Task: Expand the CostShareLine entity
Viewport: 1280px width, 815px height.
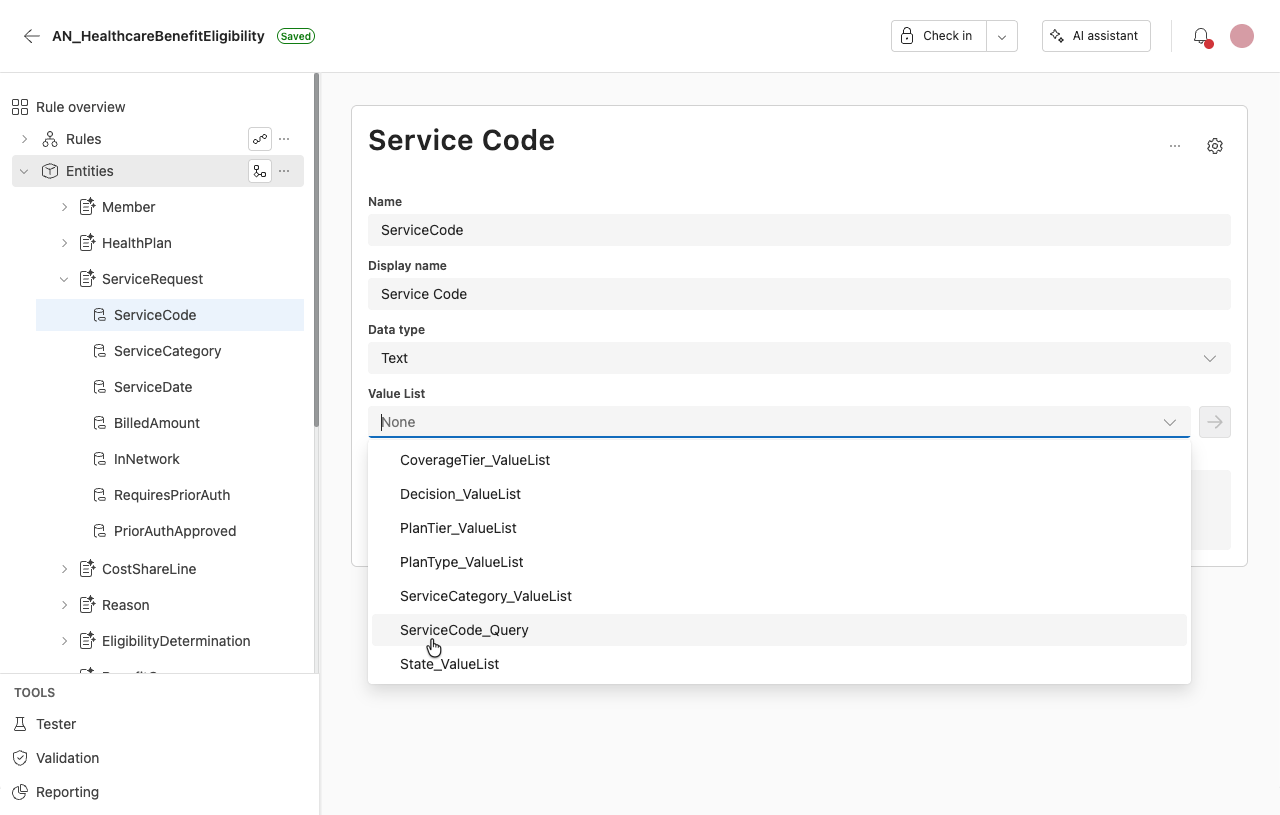Action: click(65, 569)
